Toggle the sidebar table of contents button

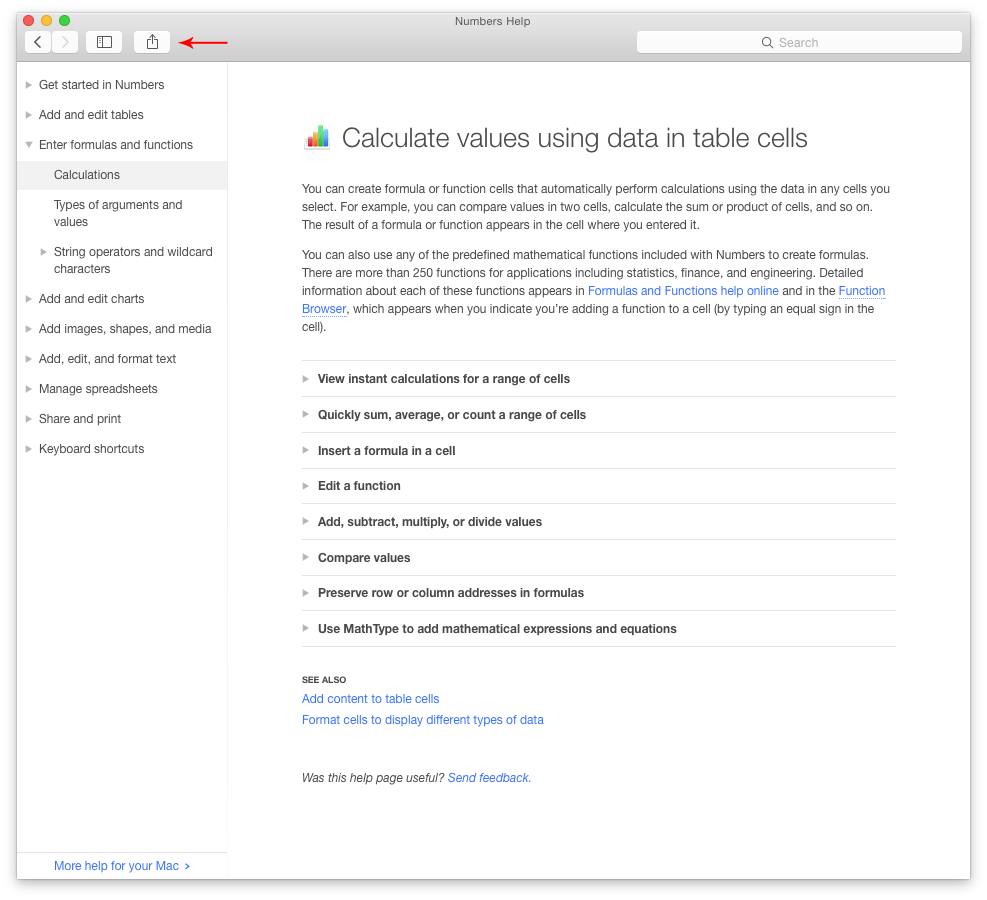pyautogui.click(x=104, y=42)
